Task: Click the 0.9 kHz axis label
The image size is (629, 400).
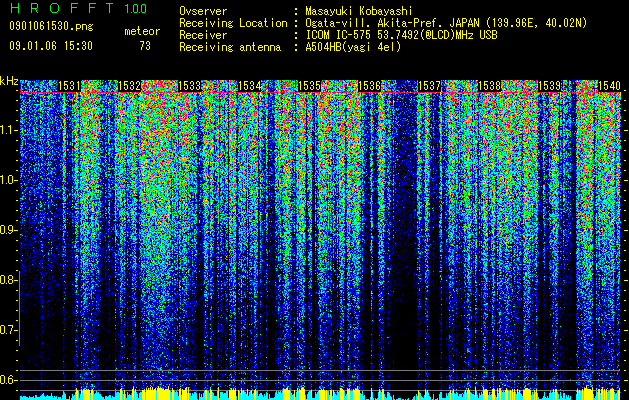Action: pyautogui.click(x=9, y=230)
